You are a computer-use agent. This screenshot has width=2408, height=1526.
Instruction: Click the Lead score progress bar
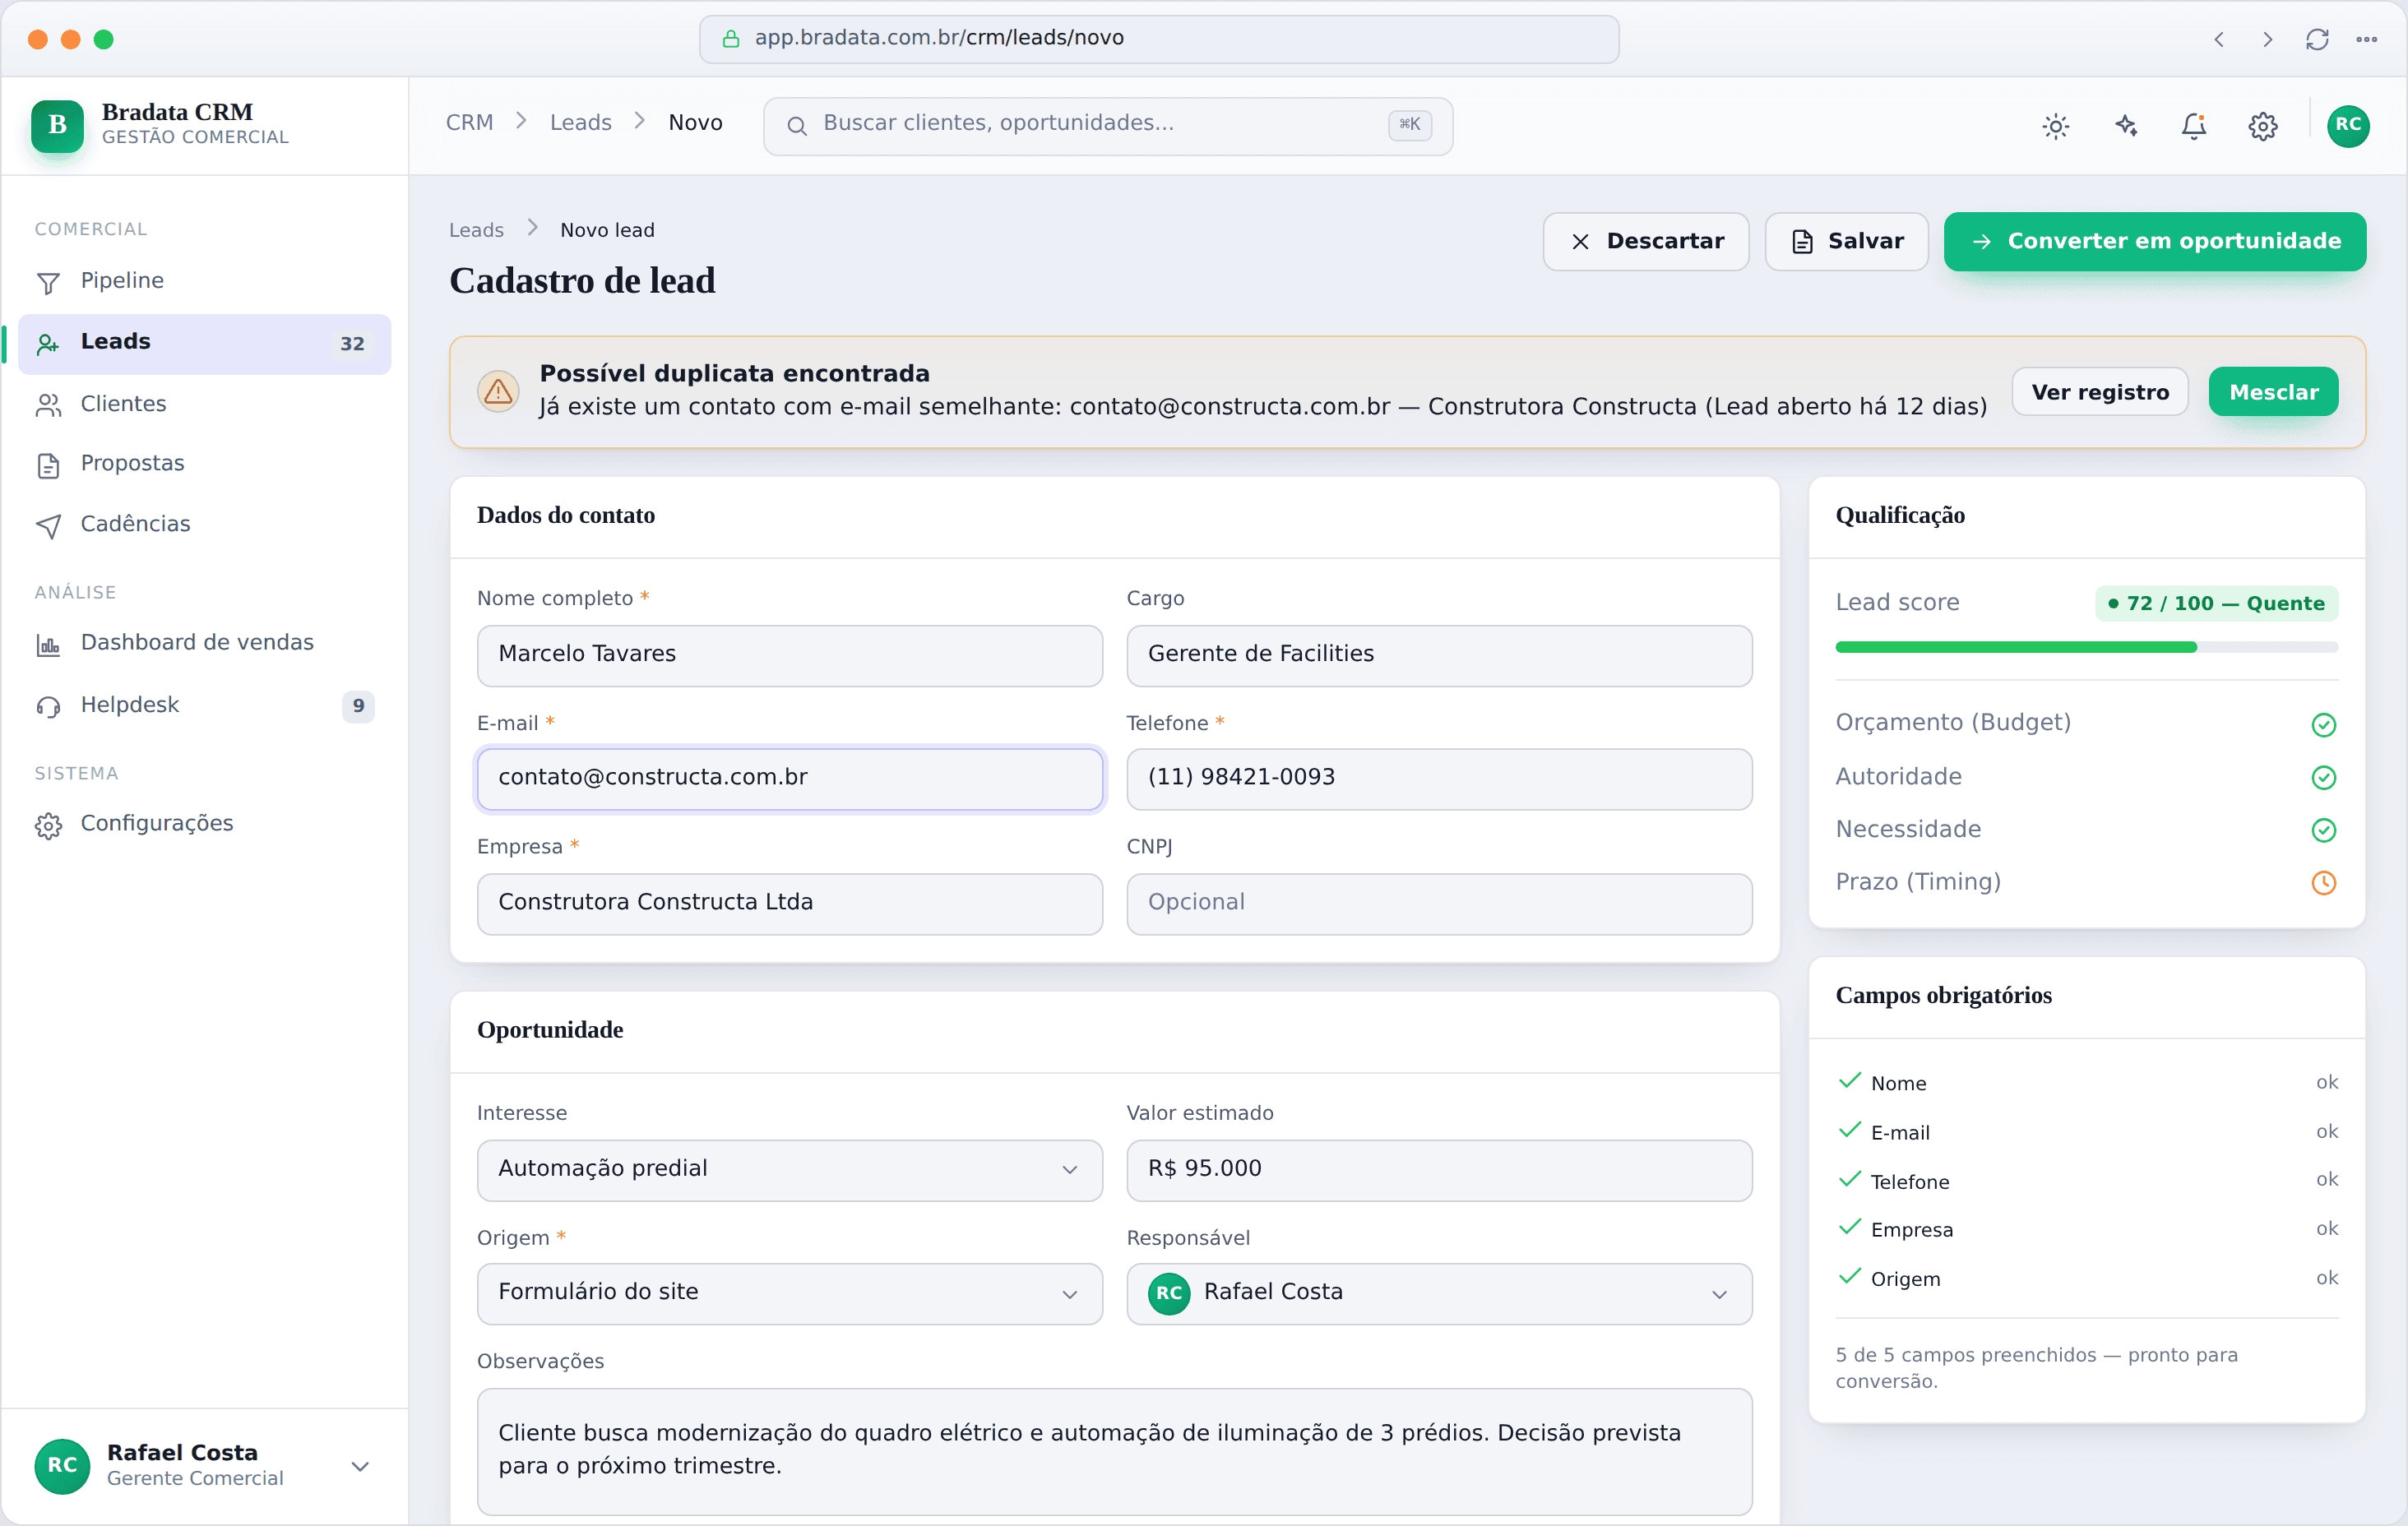coord(2086,647)
